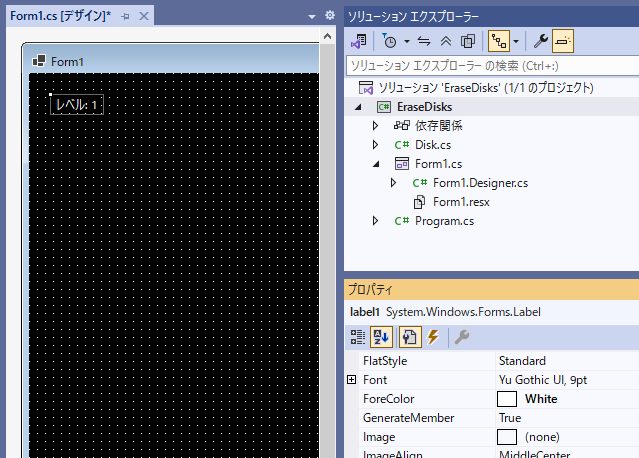Select the Form1.cs [デザイン] tab
The width and height of the screenshot is (639, 458).
(x=58, y=17)
